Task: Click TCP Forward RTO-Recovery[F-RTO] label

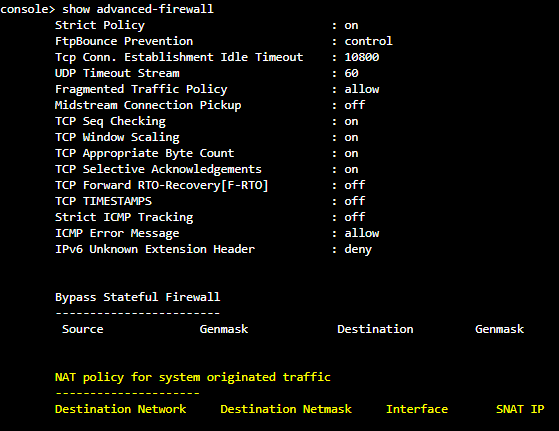Action: click(161, 185)
